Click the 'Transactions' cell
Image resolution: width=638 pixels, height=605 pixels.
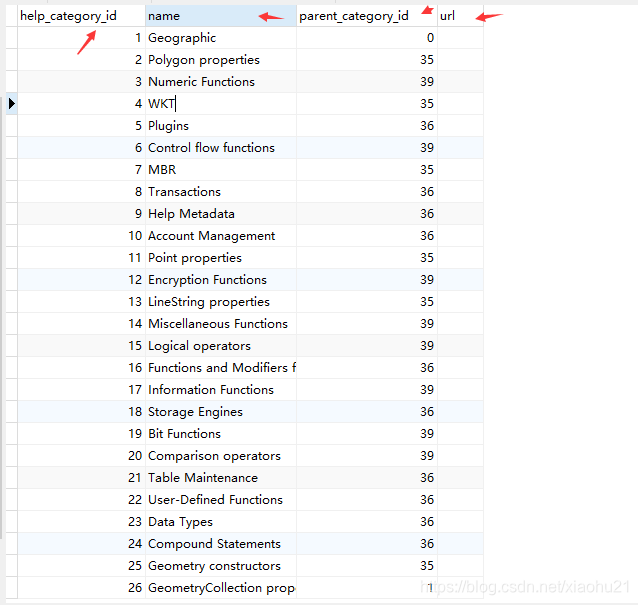pos(221,192)
